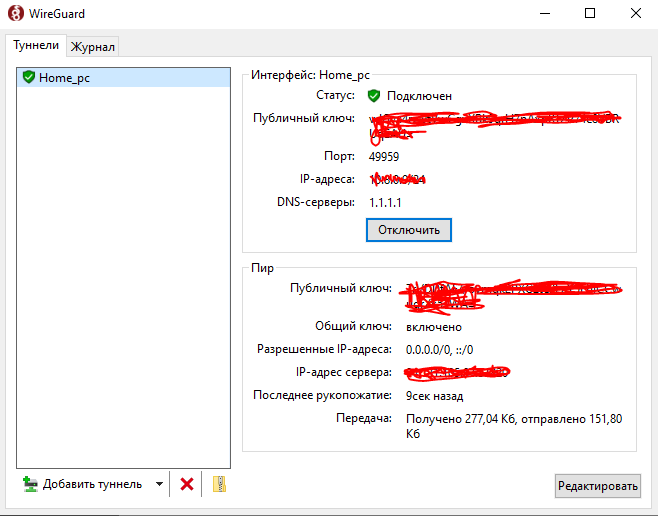The width and height of the screenshot is (658, 516).
Task: Click the Пир group title
Action: pyautogui.click(x=262, y=268)
